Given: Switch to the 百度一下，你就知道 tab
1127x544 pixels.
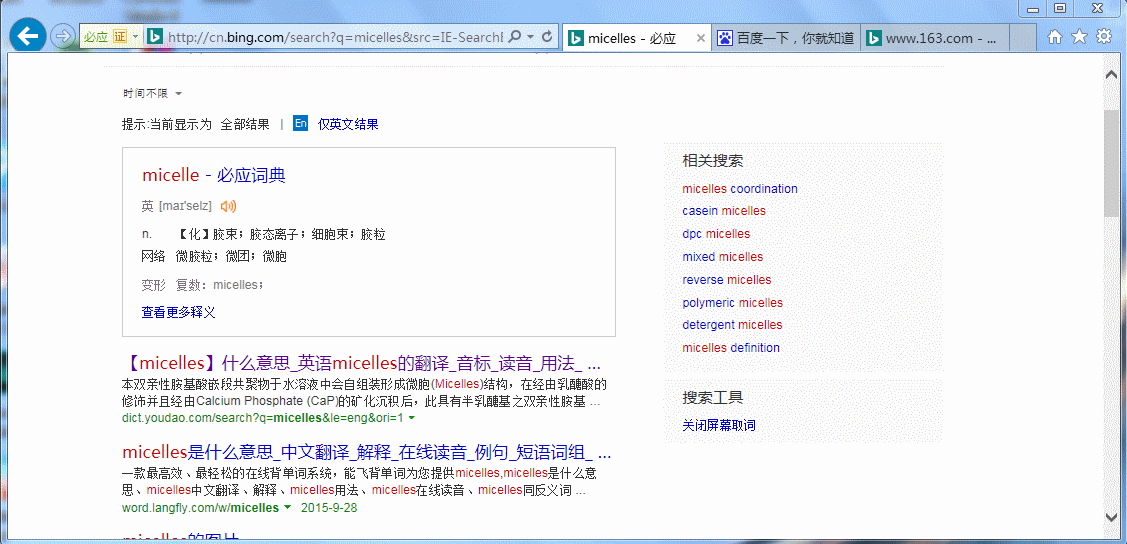Looking at the screenshot, I should [x=786, y=38].
